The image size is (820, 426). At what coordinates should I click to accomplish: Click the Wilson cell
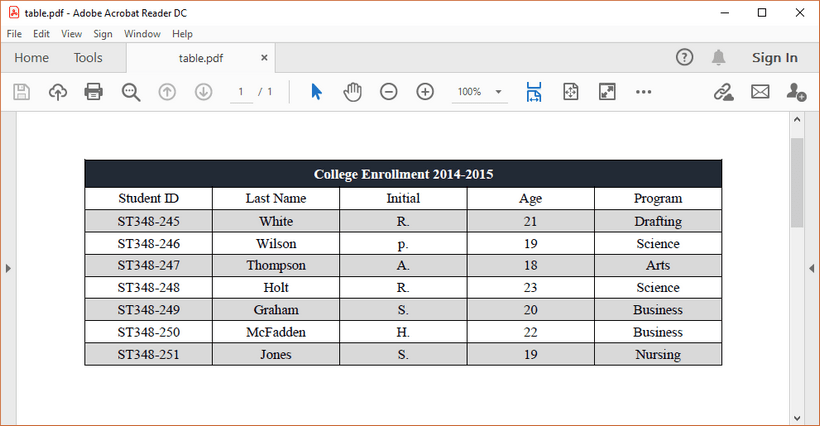276,244
